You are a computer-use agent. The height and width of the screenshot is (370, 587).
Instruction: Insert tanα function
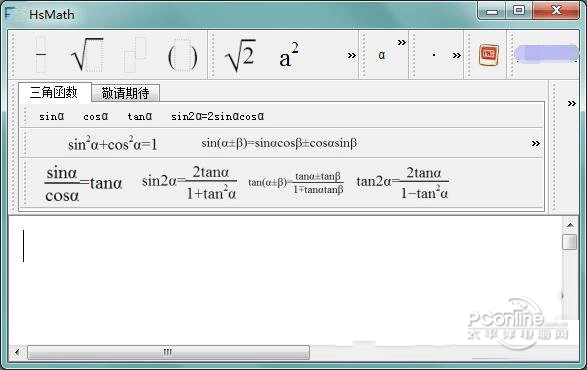(x=140, y=116)
